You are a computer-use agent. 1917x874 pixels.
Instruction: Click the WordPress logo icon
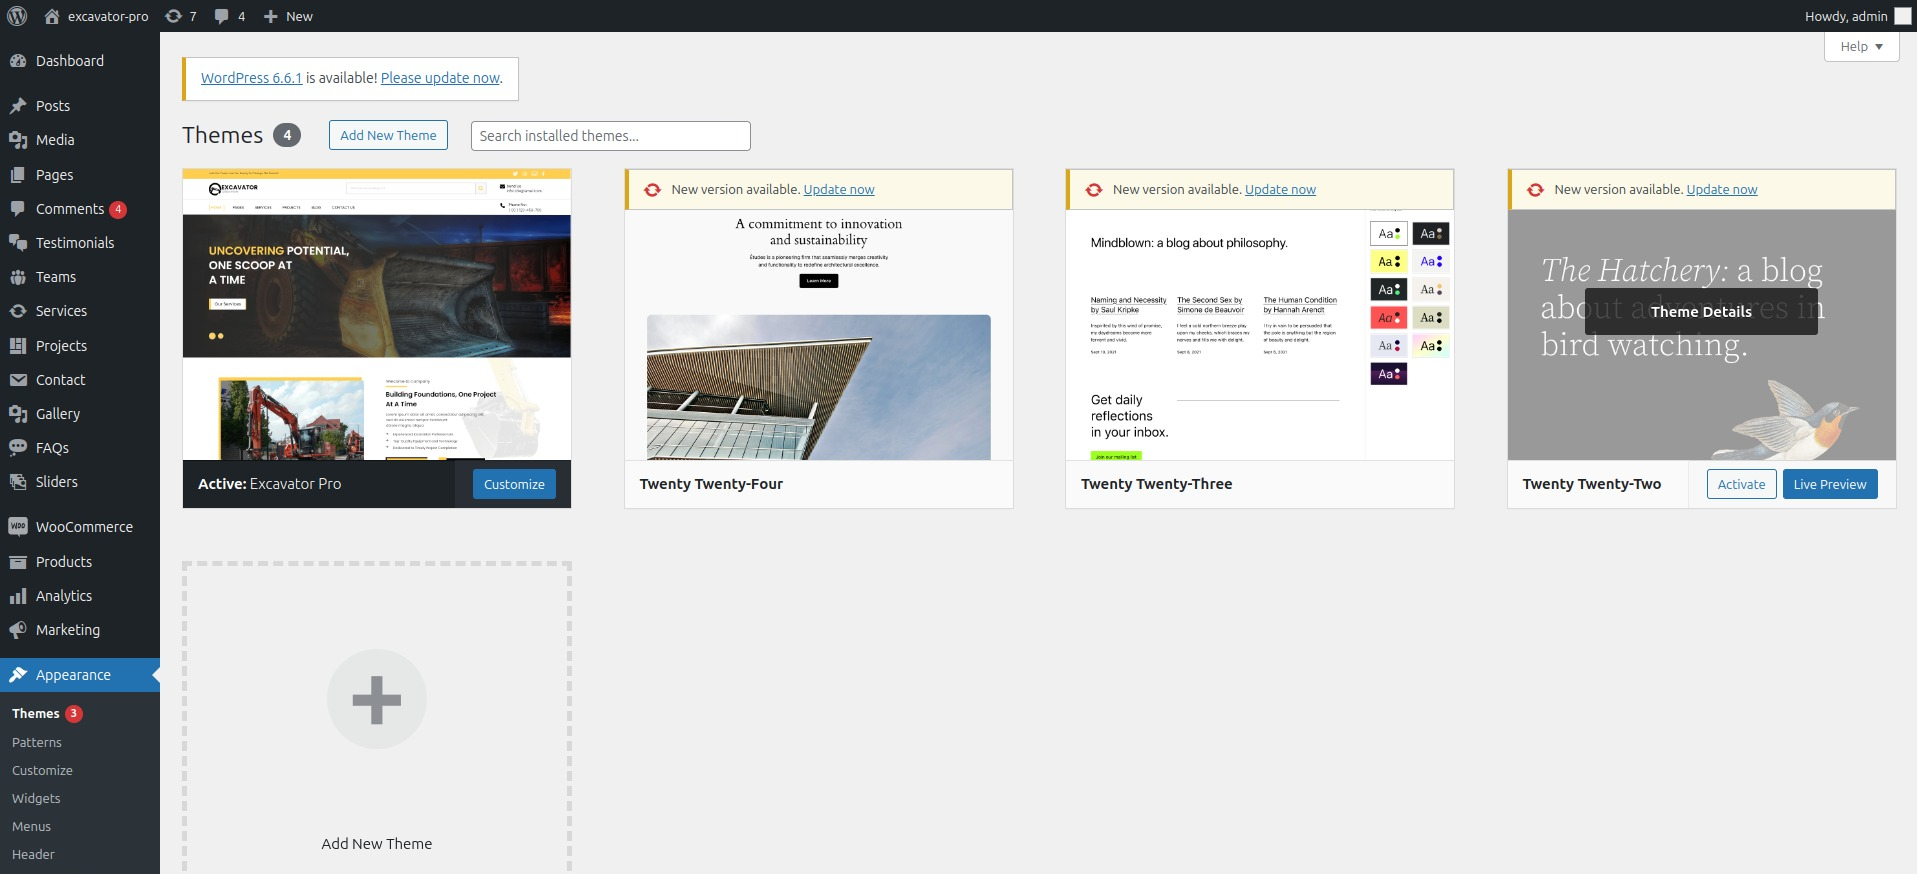17,16
